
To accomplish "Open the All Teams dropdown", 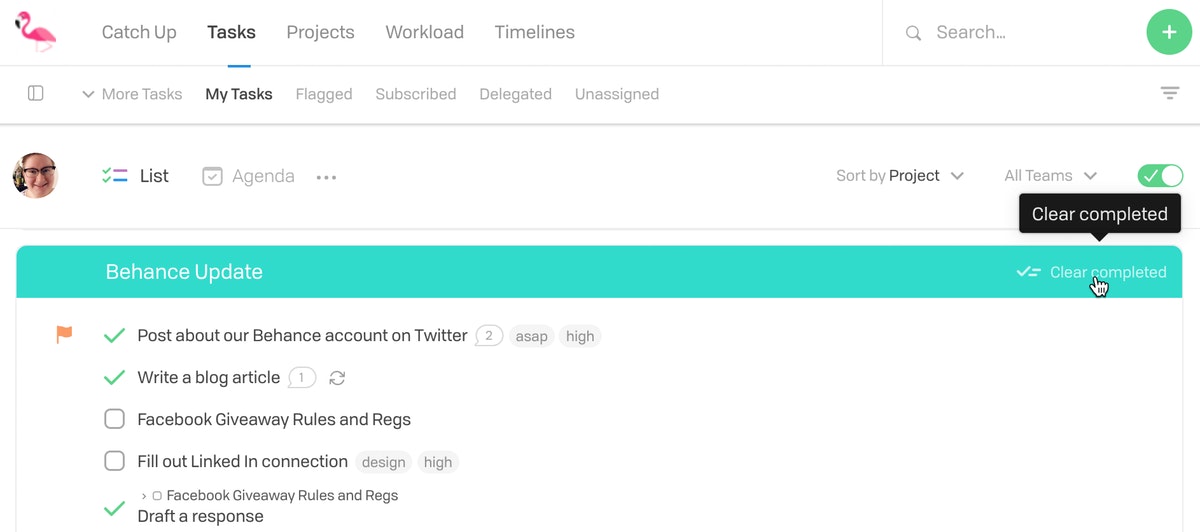I will [x=1050, y=176].
